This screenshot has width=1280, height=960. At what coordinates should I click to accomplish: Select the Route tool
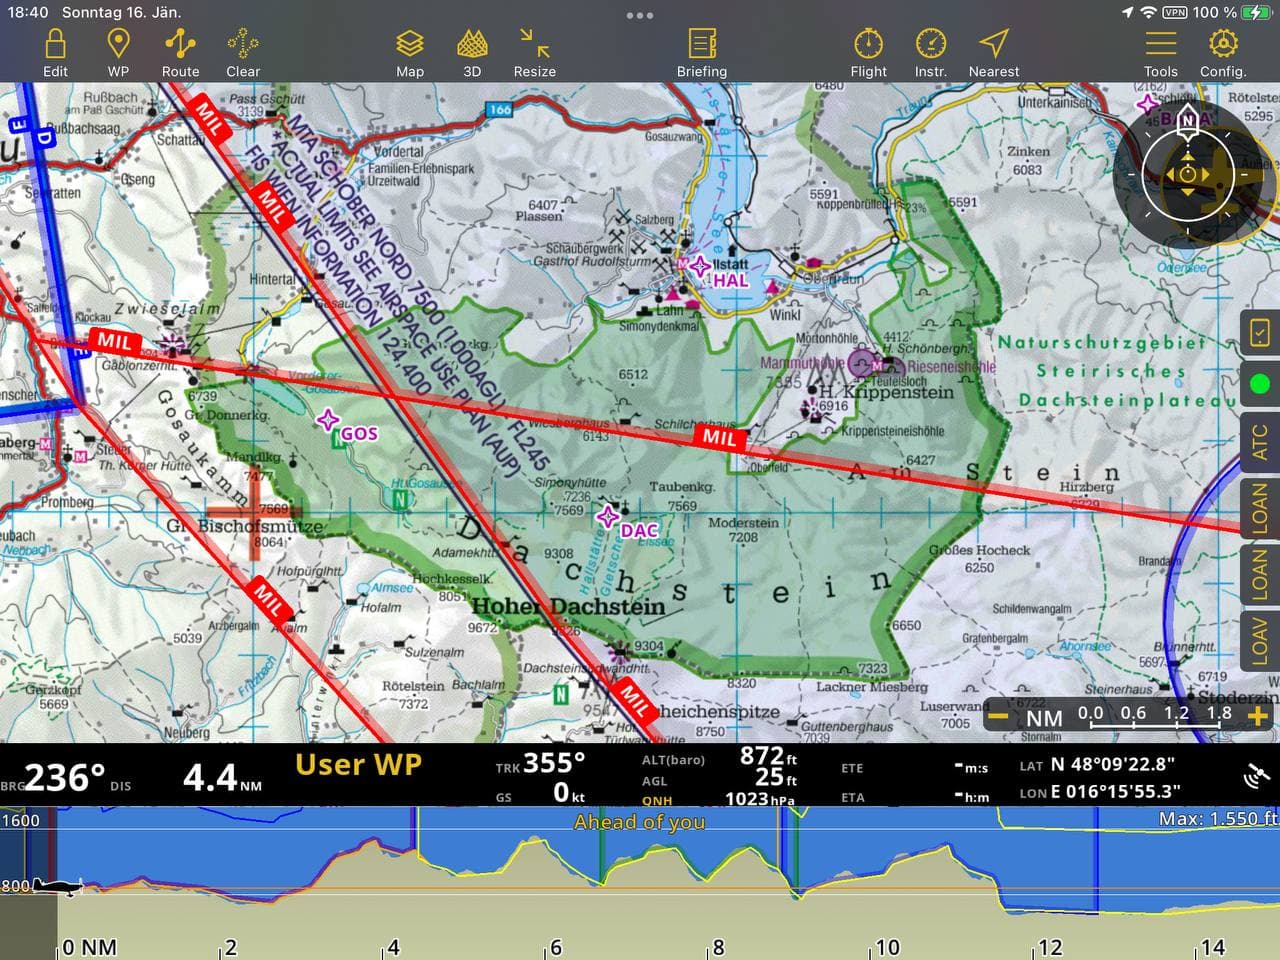(180, 52)
